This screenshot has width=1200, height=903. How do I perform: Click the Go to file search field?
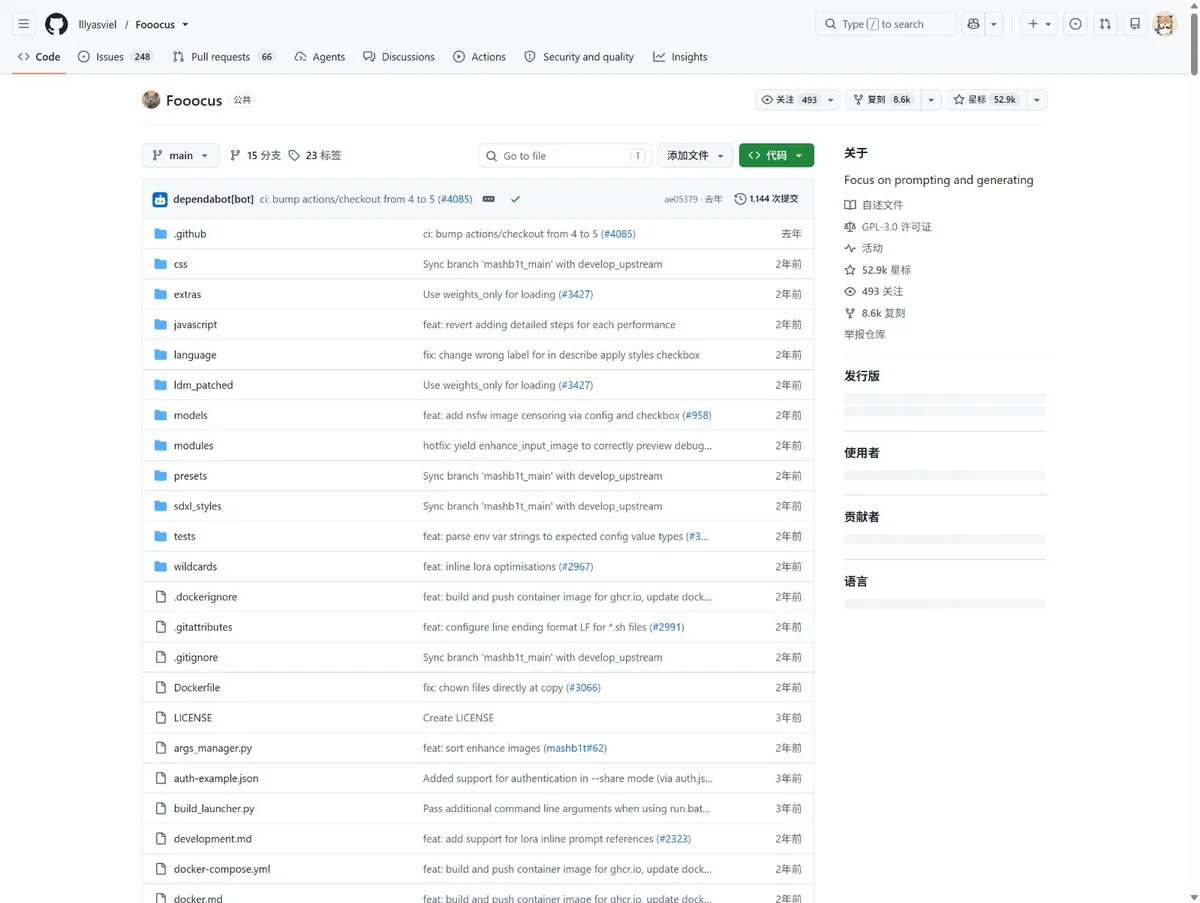(x=565, y=155)
